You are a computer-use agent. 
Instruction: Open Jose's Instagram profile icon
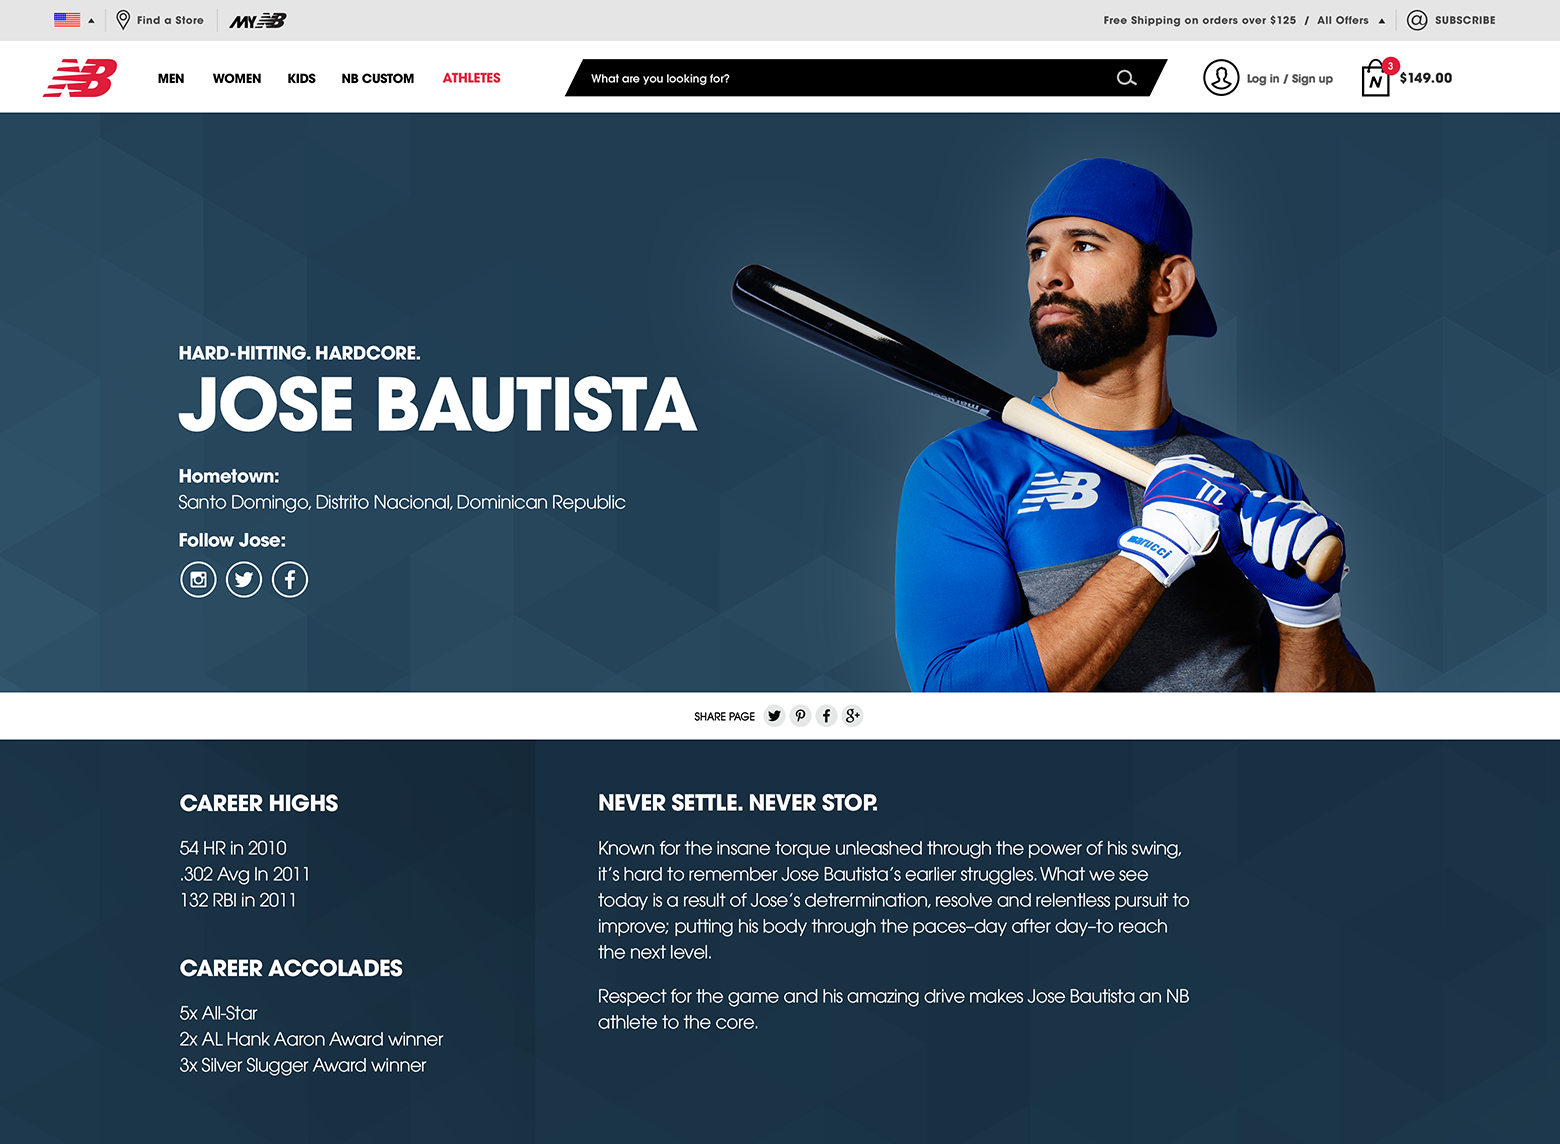198,579
